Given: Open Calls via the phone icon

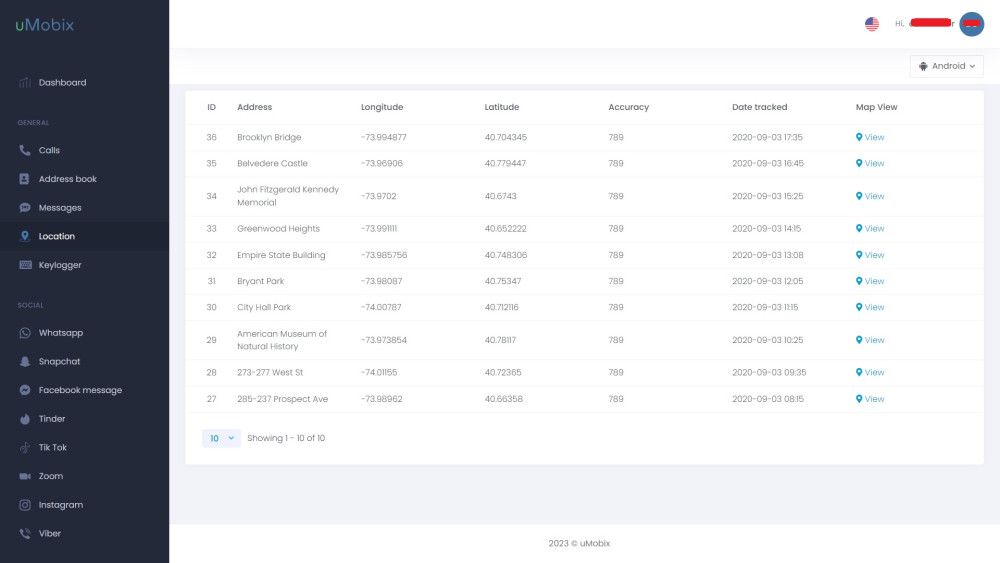Looking at the screenshot, I should (x=25, y=150).
